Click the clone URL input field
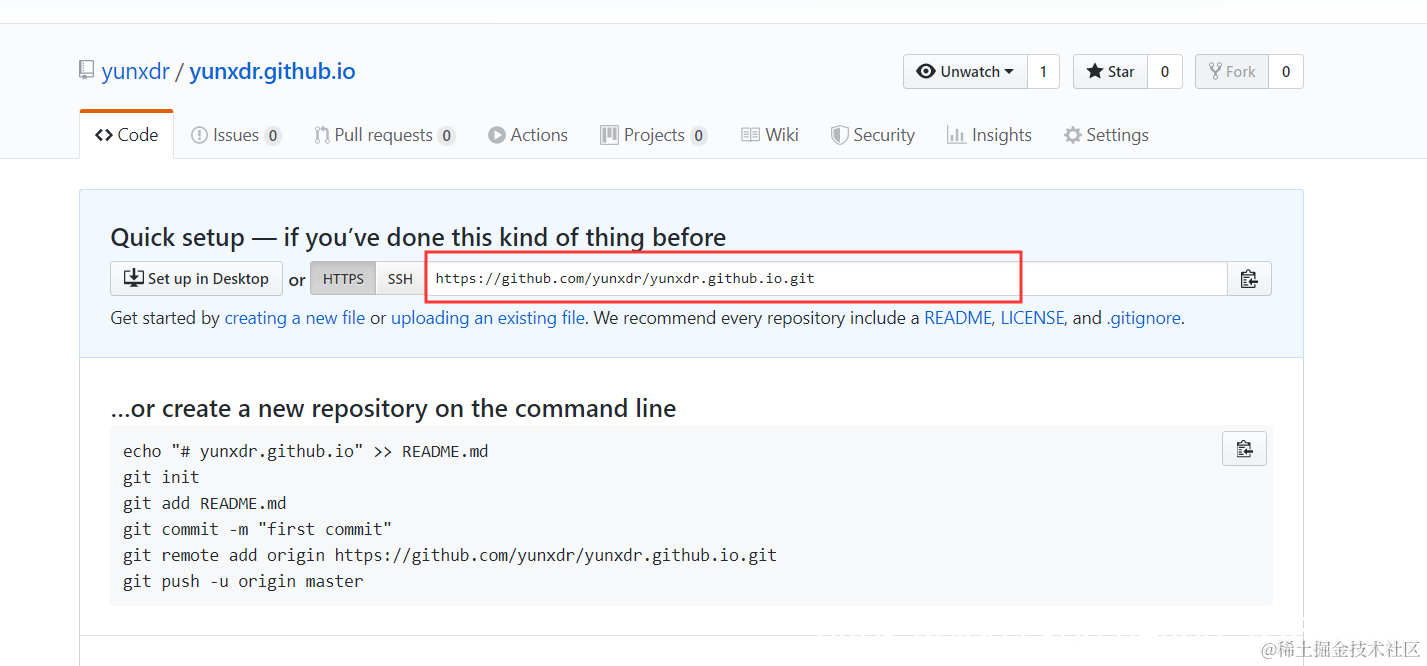The height and width of the screenshot is (666, 1427). 826,279
